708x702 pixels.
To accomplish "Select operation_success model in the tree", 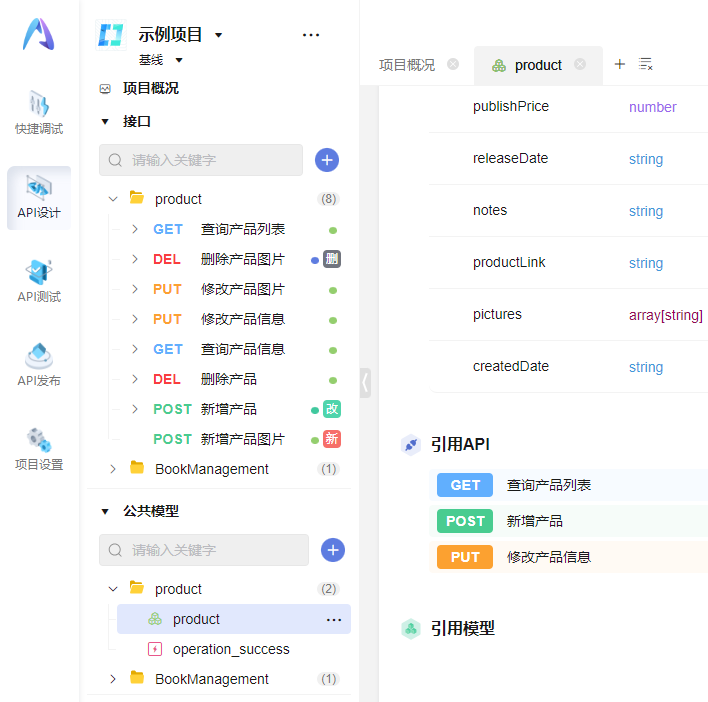I will coord(230,649).
